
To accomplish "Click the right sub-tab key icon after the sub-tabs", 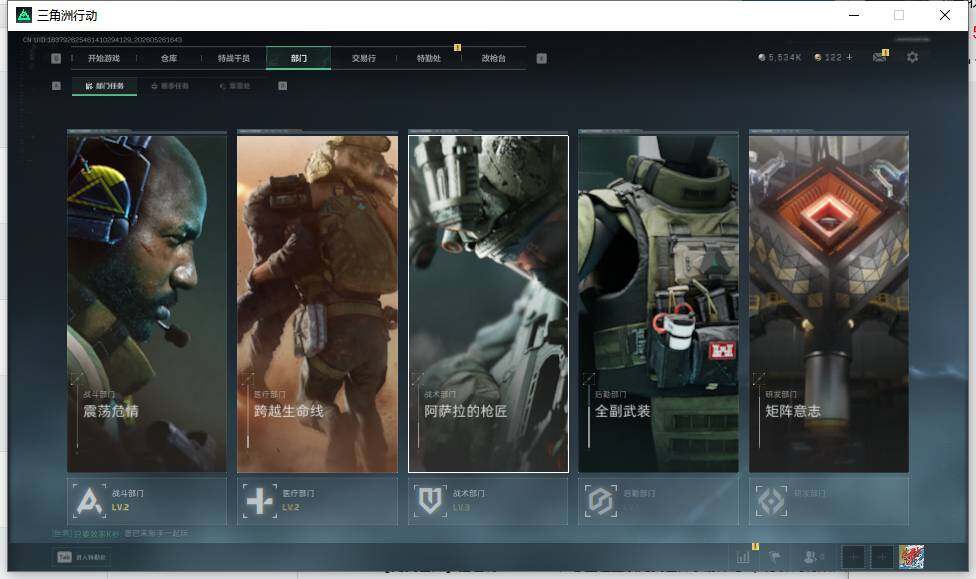I will (x=283, y=86).
